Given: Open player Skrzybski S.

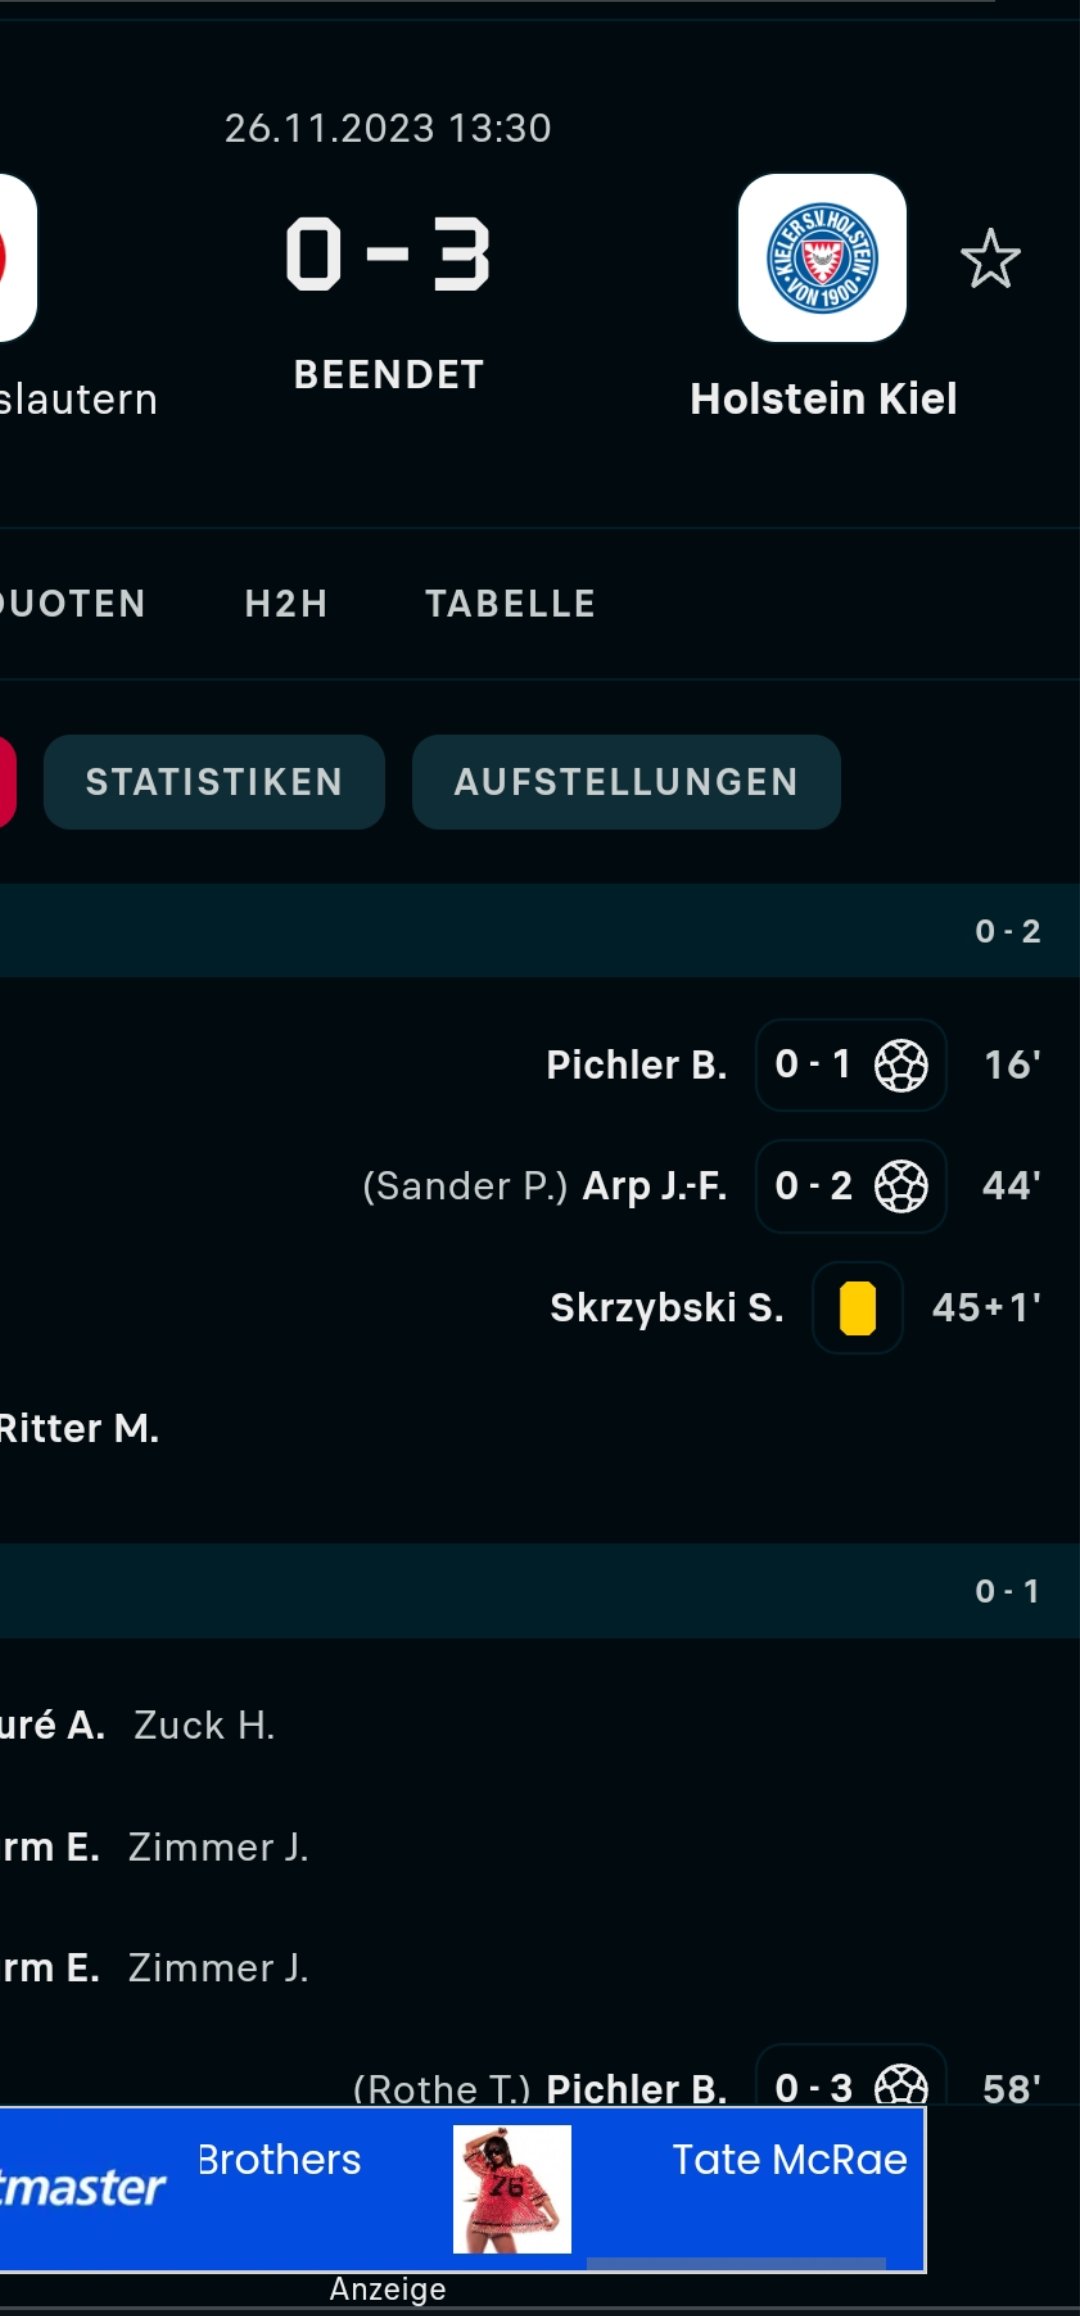Looking at the screenshot, I should [667, 1308].
